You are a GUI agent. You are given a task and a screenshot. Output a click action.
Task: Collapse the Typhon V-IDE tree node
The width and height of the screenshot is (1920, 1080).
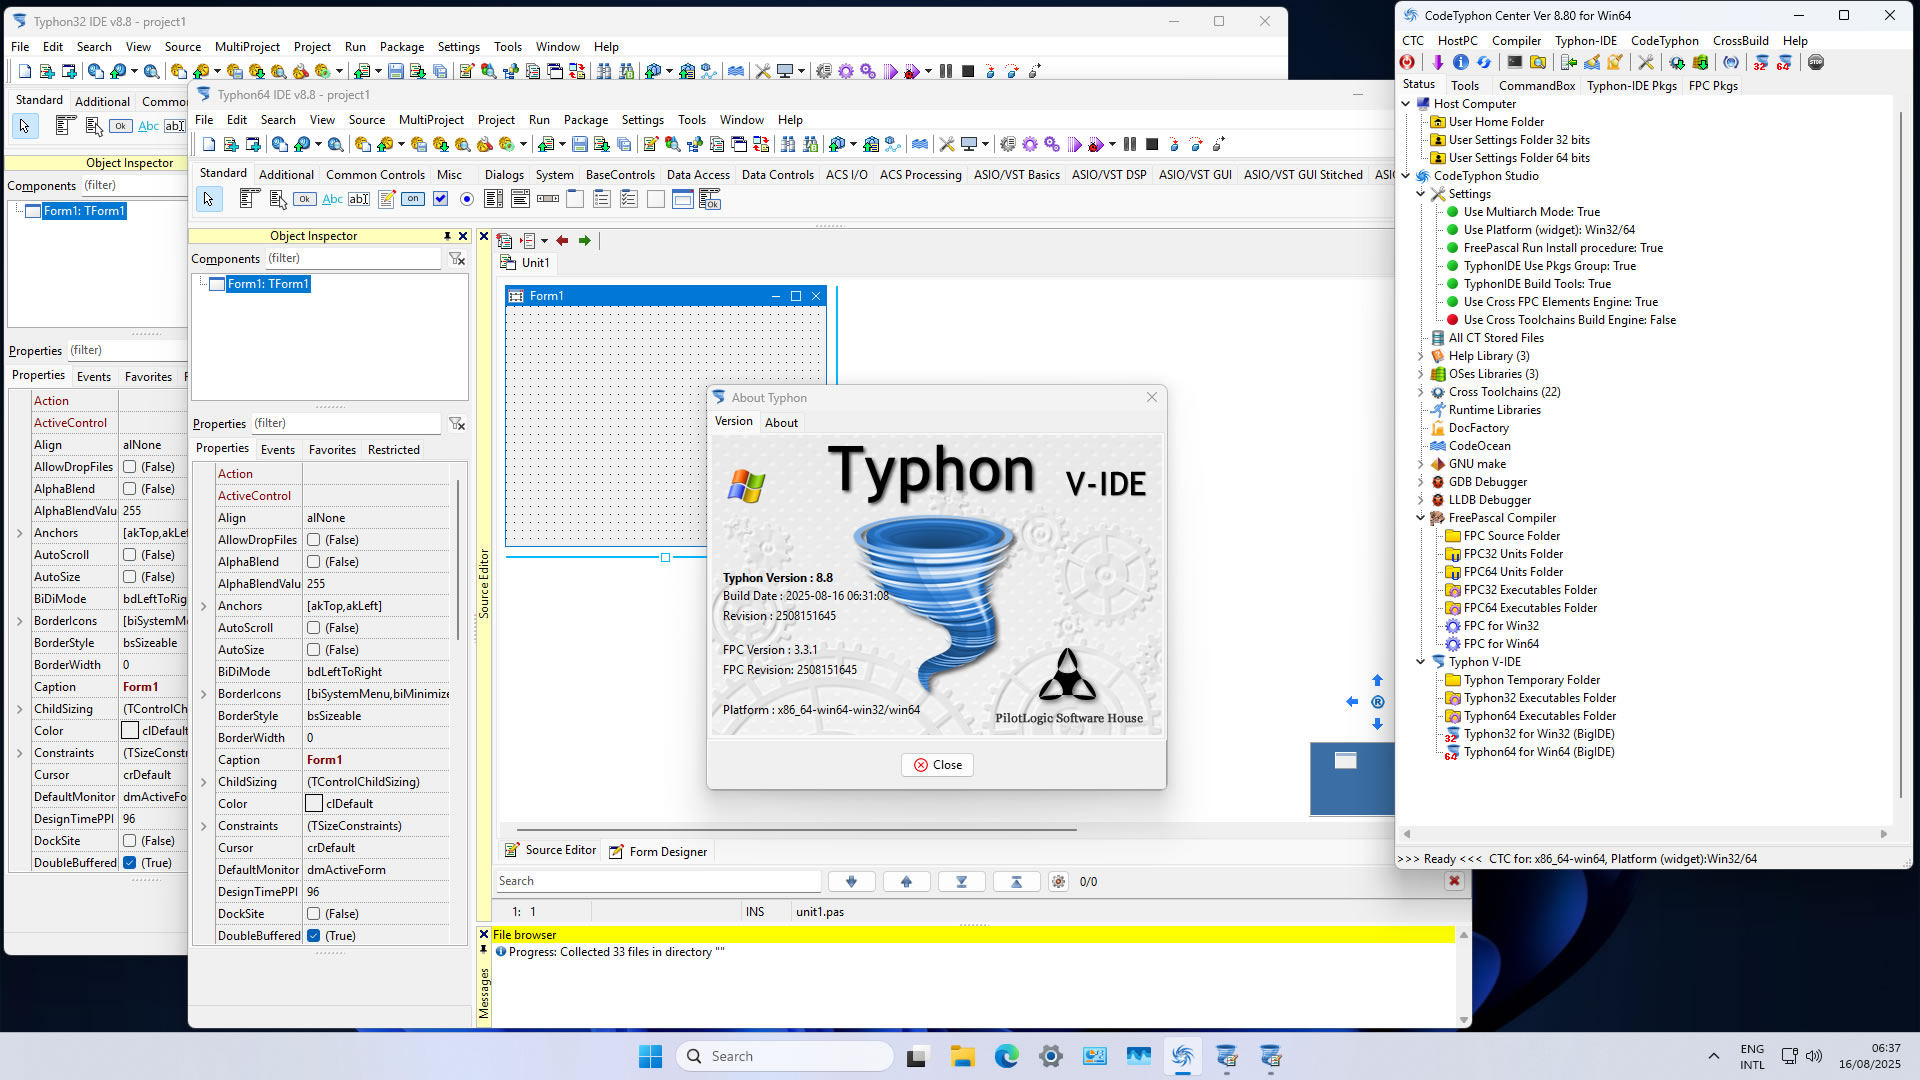tap(1421, 662)
